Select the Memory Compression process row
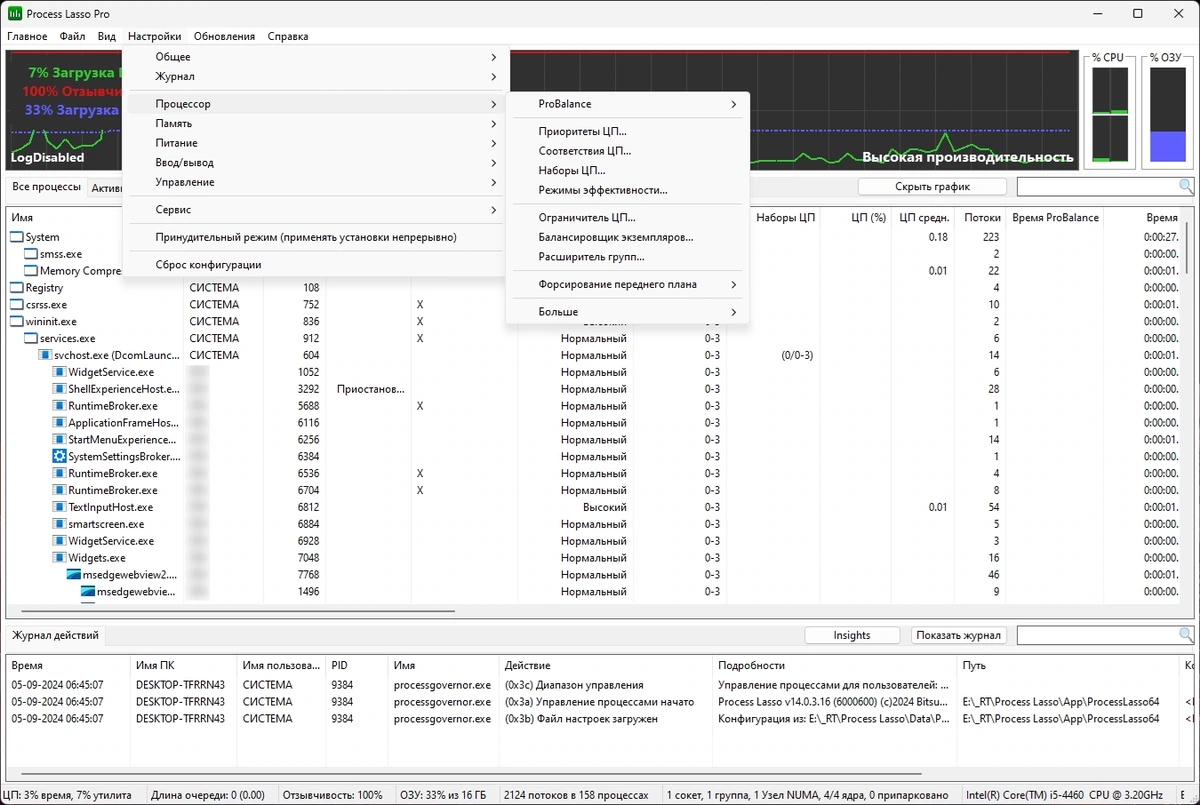This screenshot has width=1200, height=805. pyautogui.click(x=595, y=271)
